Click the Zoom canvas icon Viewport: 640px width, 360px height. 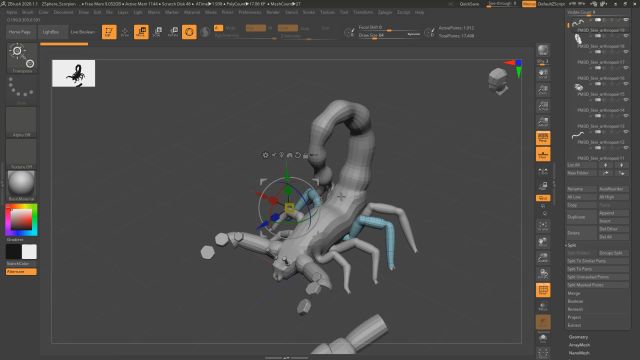click(543, 90)
